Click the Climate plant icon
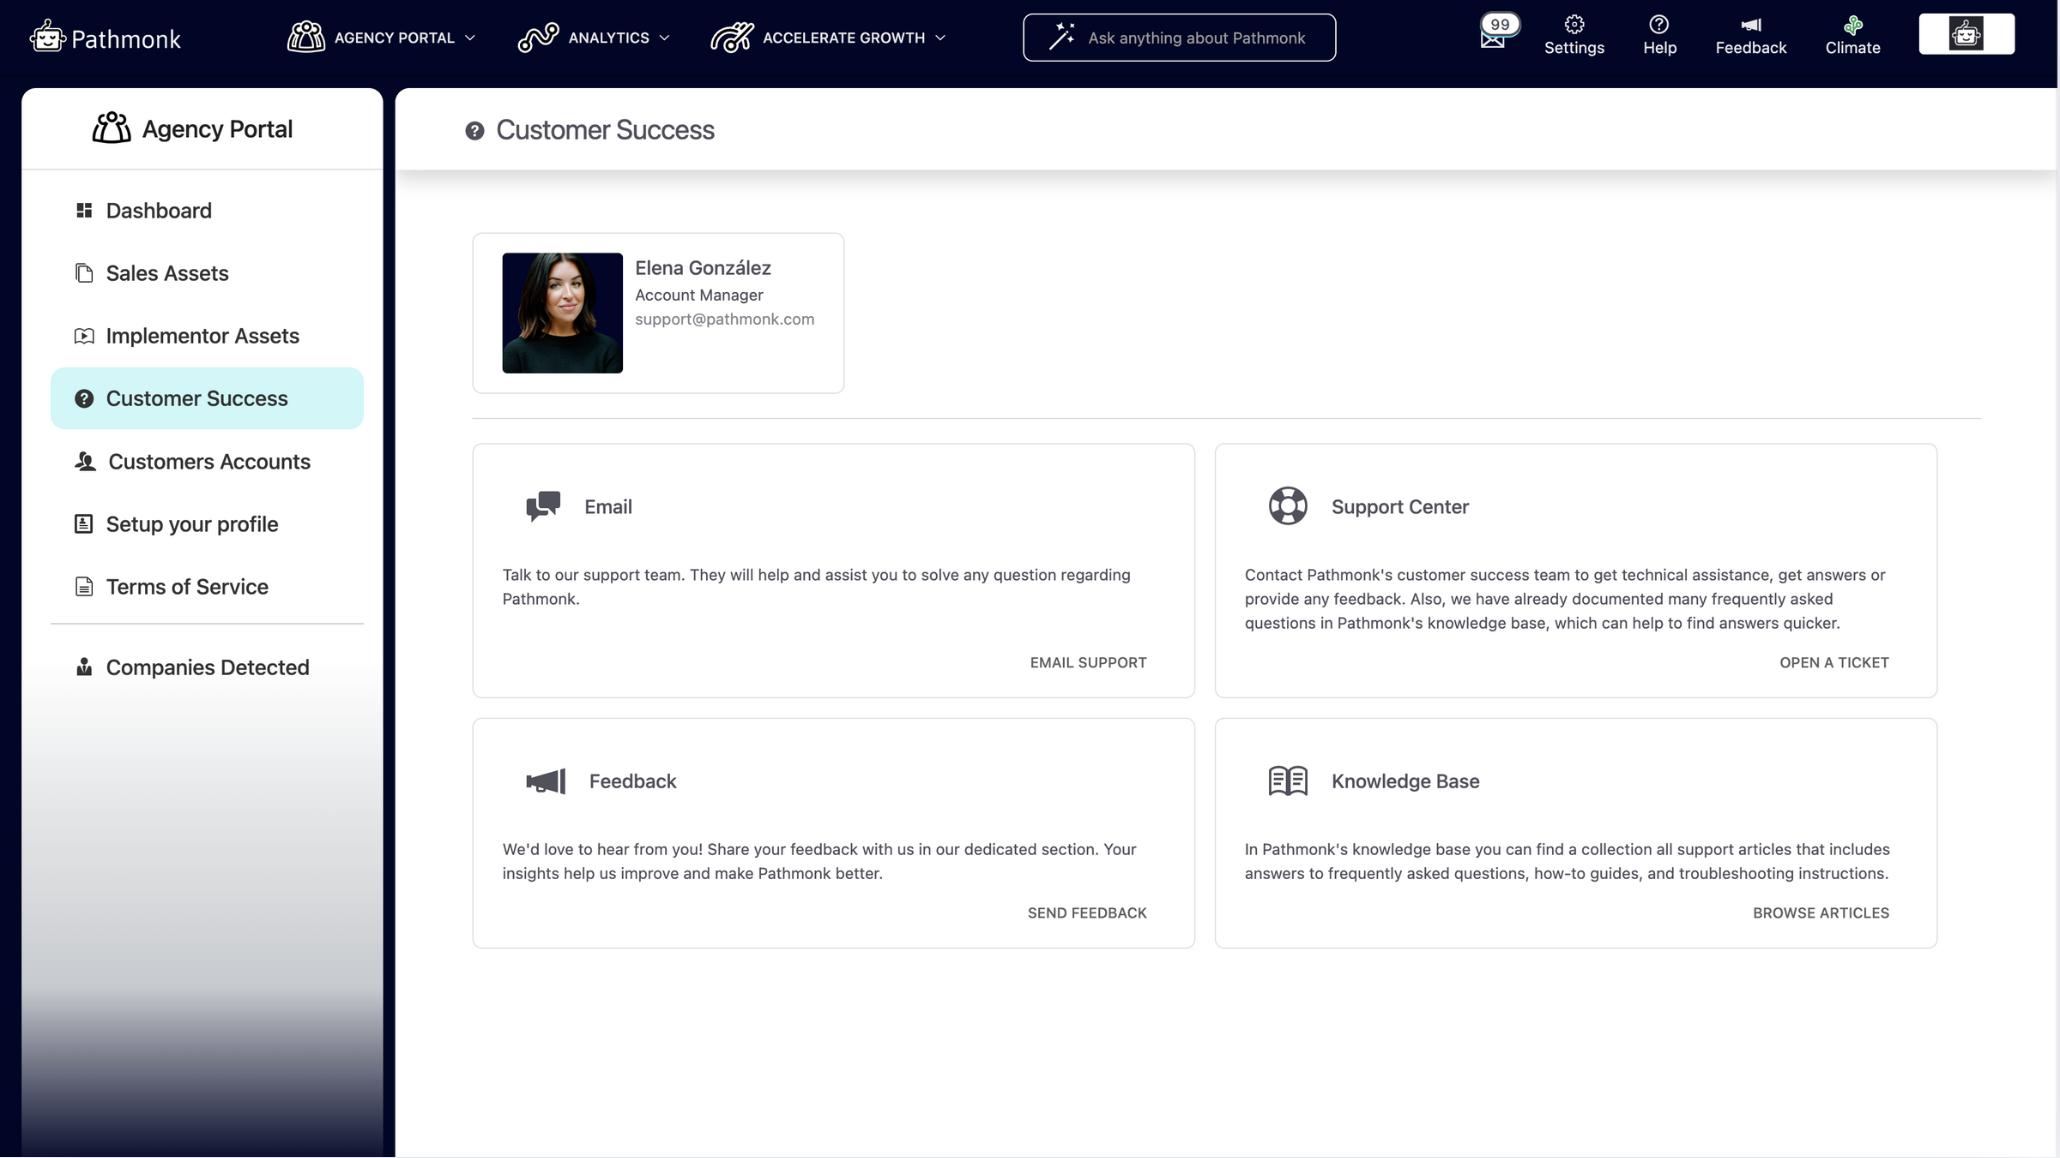 click(1852, 25)
